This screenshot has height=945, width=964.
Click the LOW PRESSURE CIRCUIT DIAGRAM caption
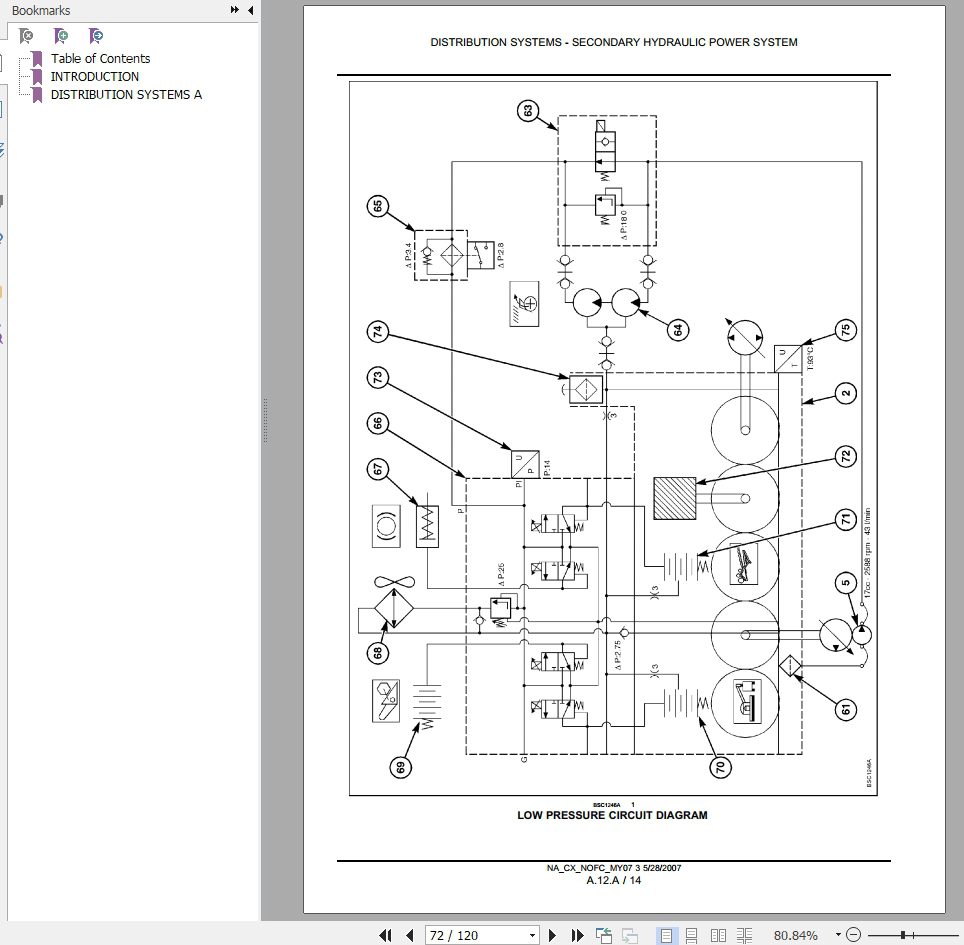612,815
